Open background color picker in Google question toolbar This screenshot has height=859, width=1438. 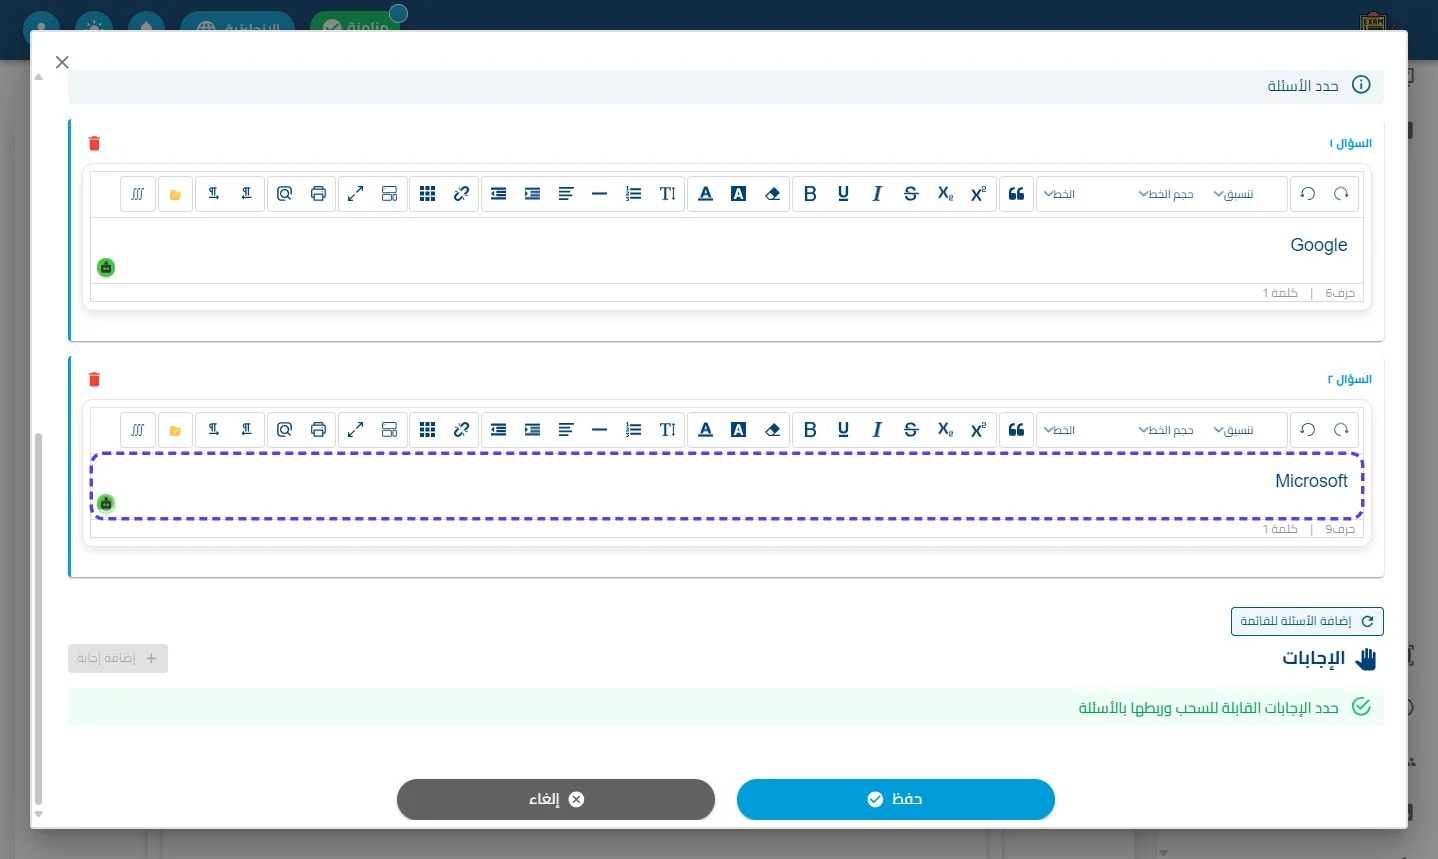tap(739, 194)
